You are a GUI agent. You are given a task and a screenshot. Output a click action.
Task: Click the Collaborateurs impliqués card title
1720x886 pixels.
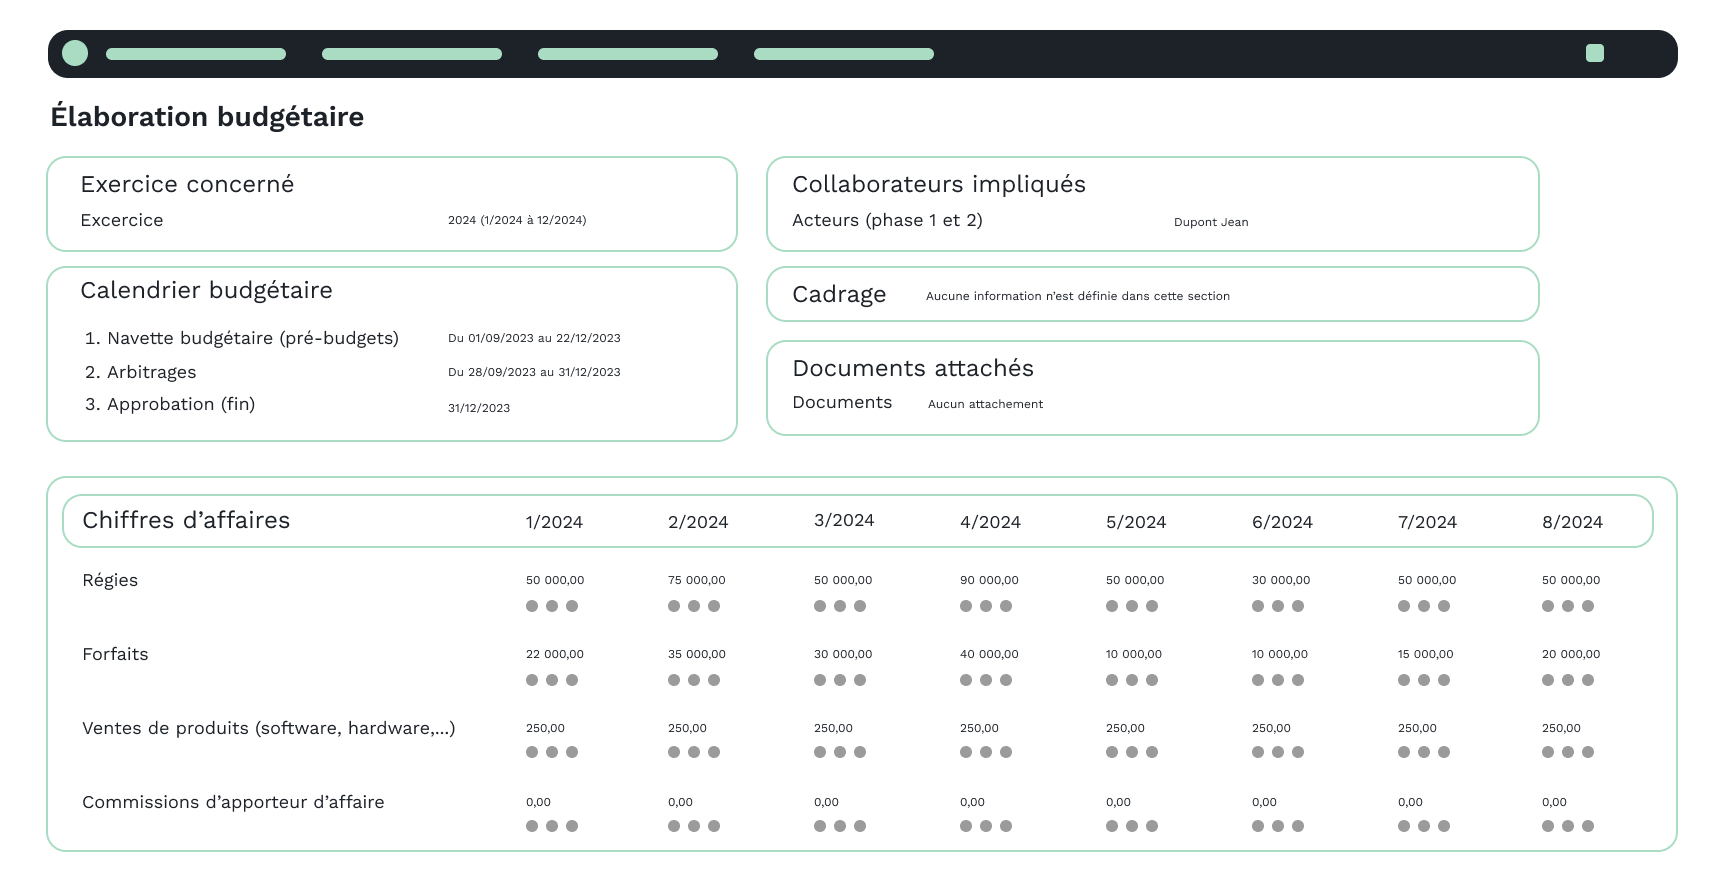(x=939, y=184)
